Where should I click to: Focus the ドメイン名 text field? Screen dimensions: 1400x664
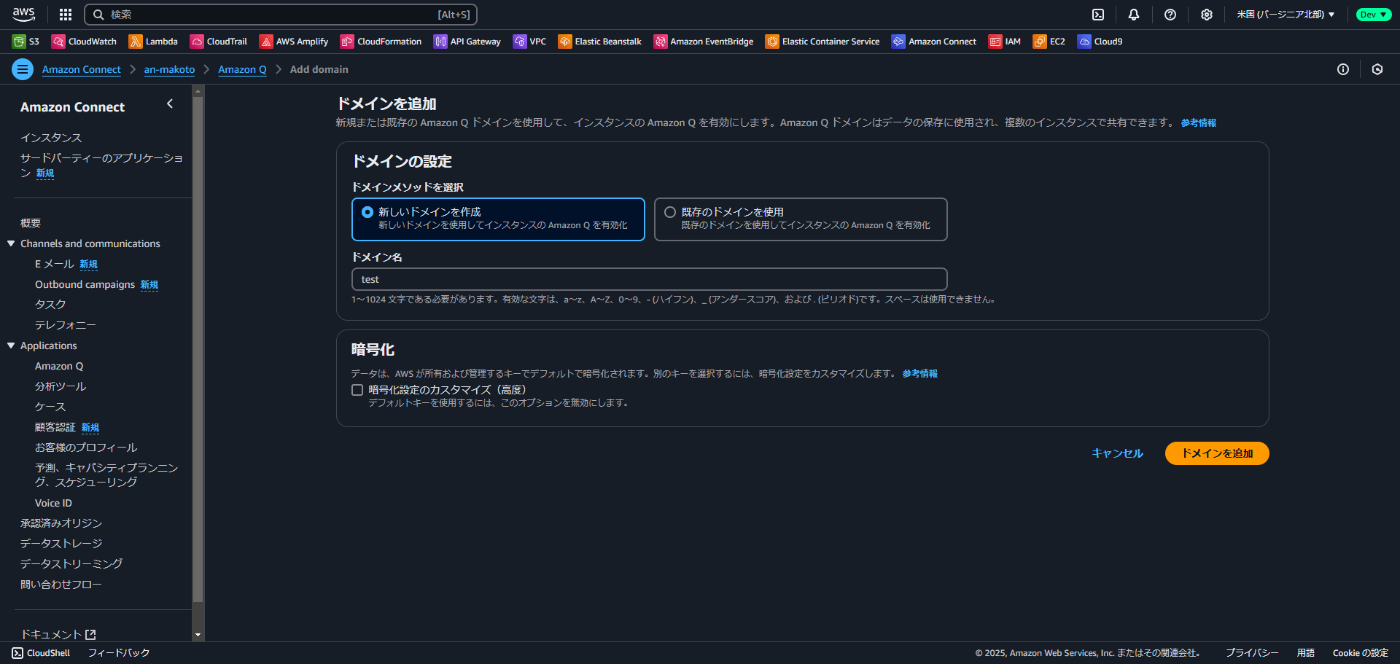(x=649, y=279)
